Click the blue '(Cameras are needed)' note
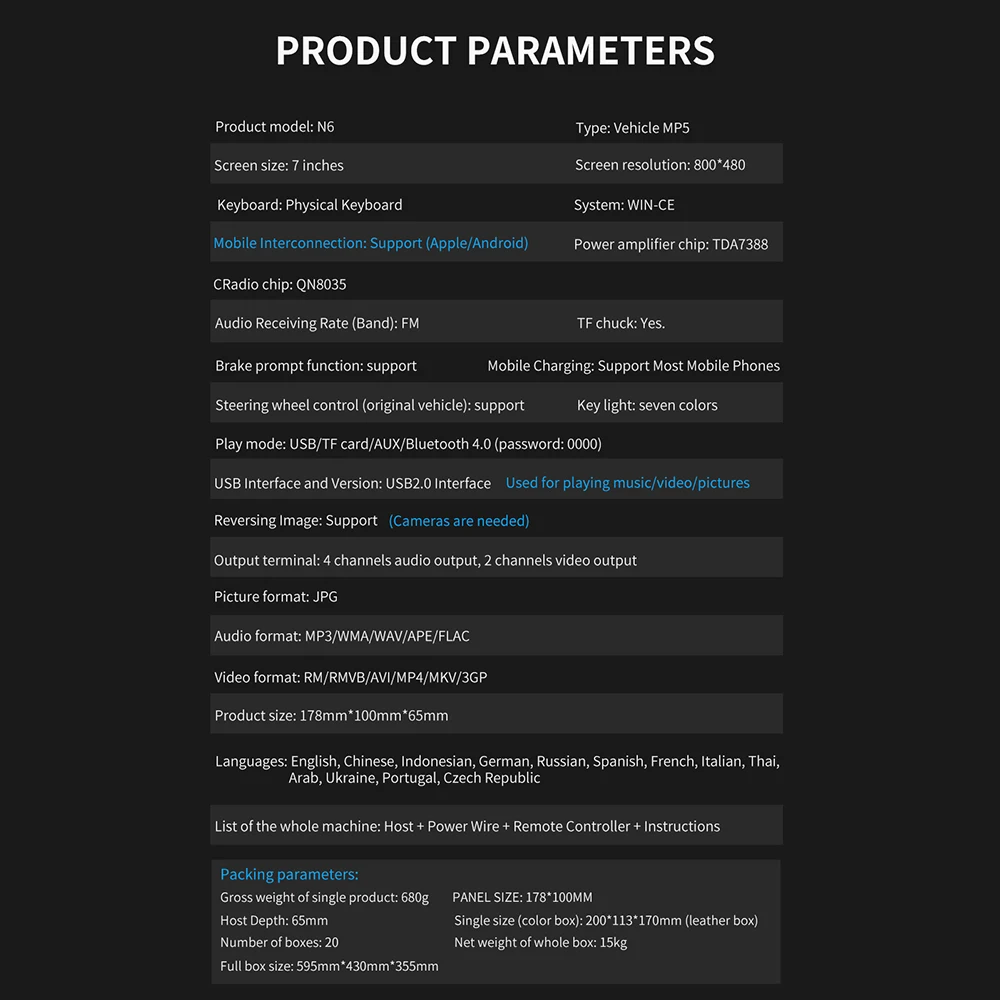 pyautogui.click(x=459, y=521)
